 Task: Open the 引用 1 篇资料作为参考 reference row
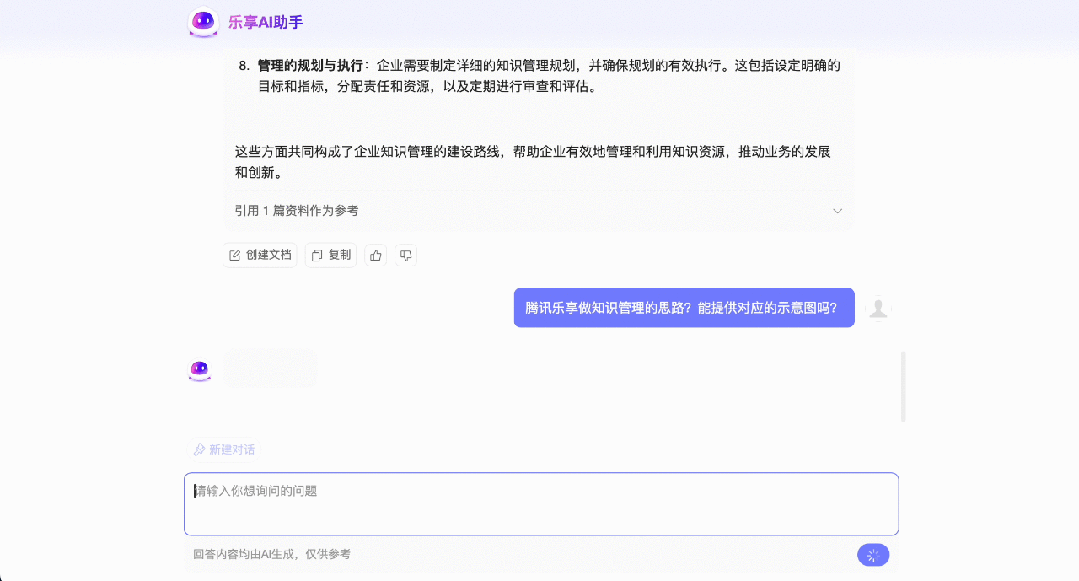click(538, 211)
